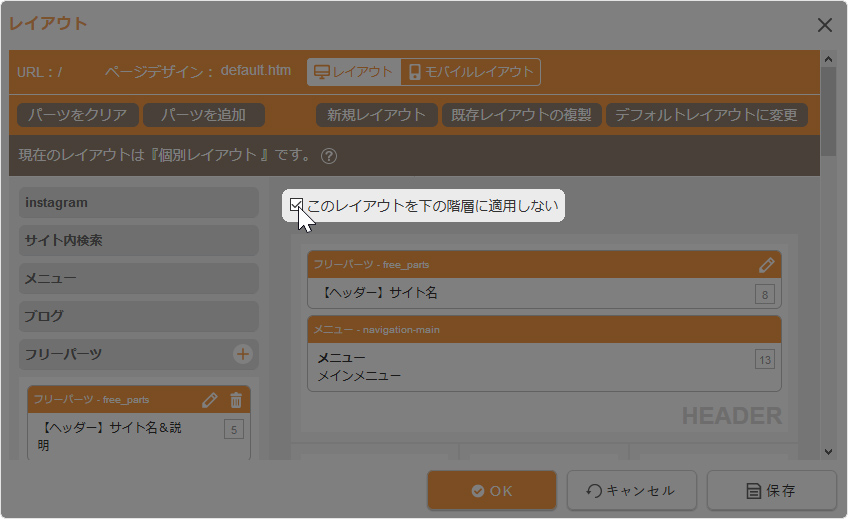Viewport: 848px width, 519px height.
Task: Click the 保存 save button
Action: (x=771, y=491)
